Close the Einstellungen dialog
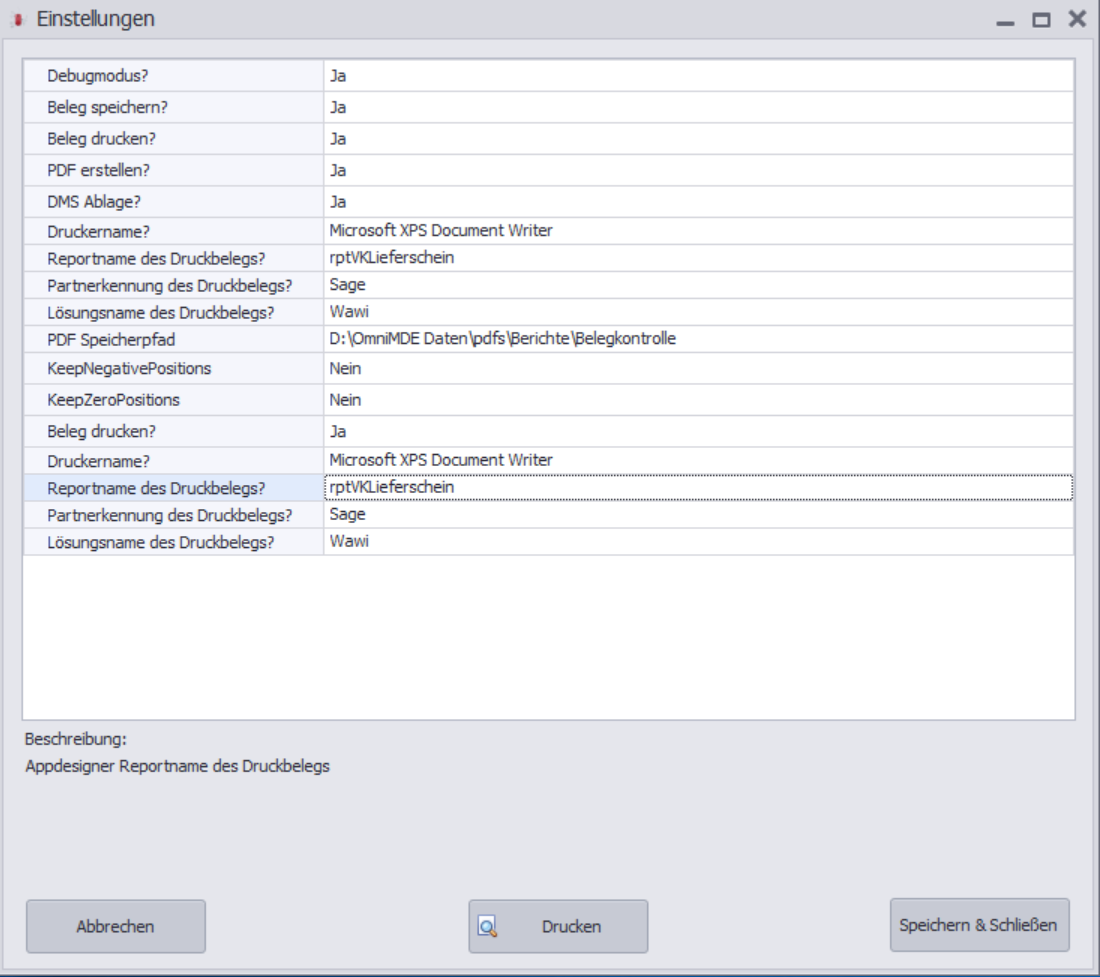The height and width of the screenshot is (977, 1100). click(1078, 19)
